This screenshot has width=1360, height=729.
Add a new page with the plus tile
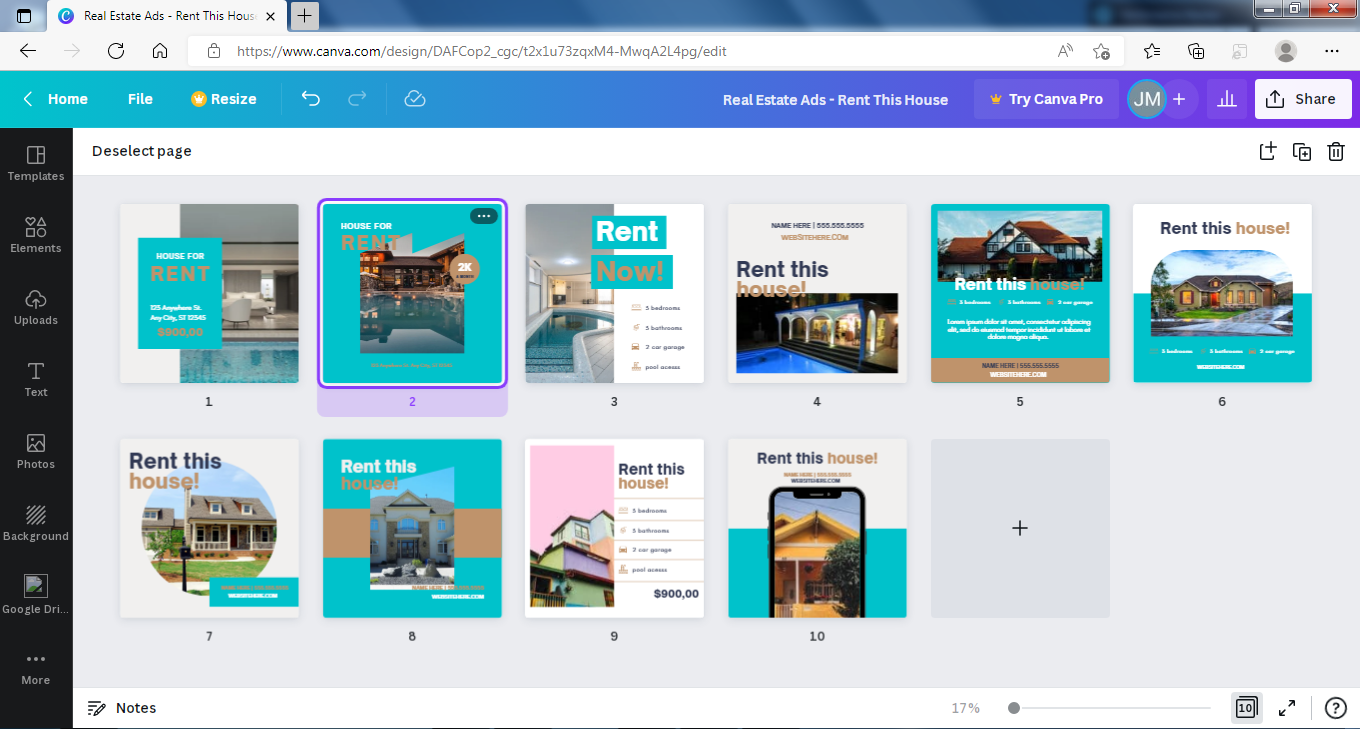click(x=1020, y=528)
